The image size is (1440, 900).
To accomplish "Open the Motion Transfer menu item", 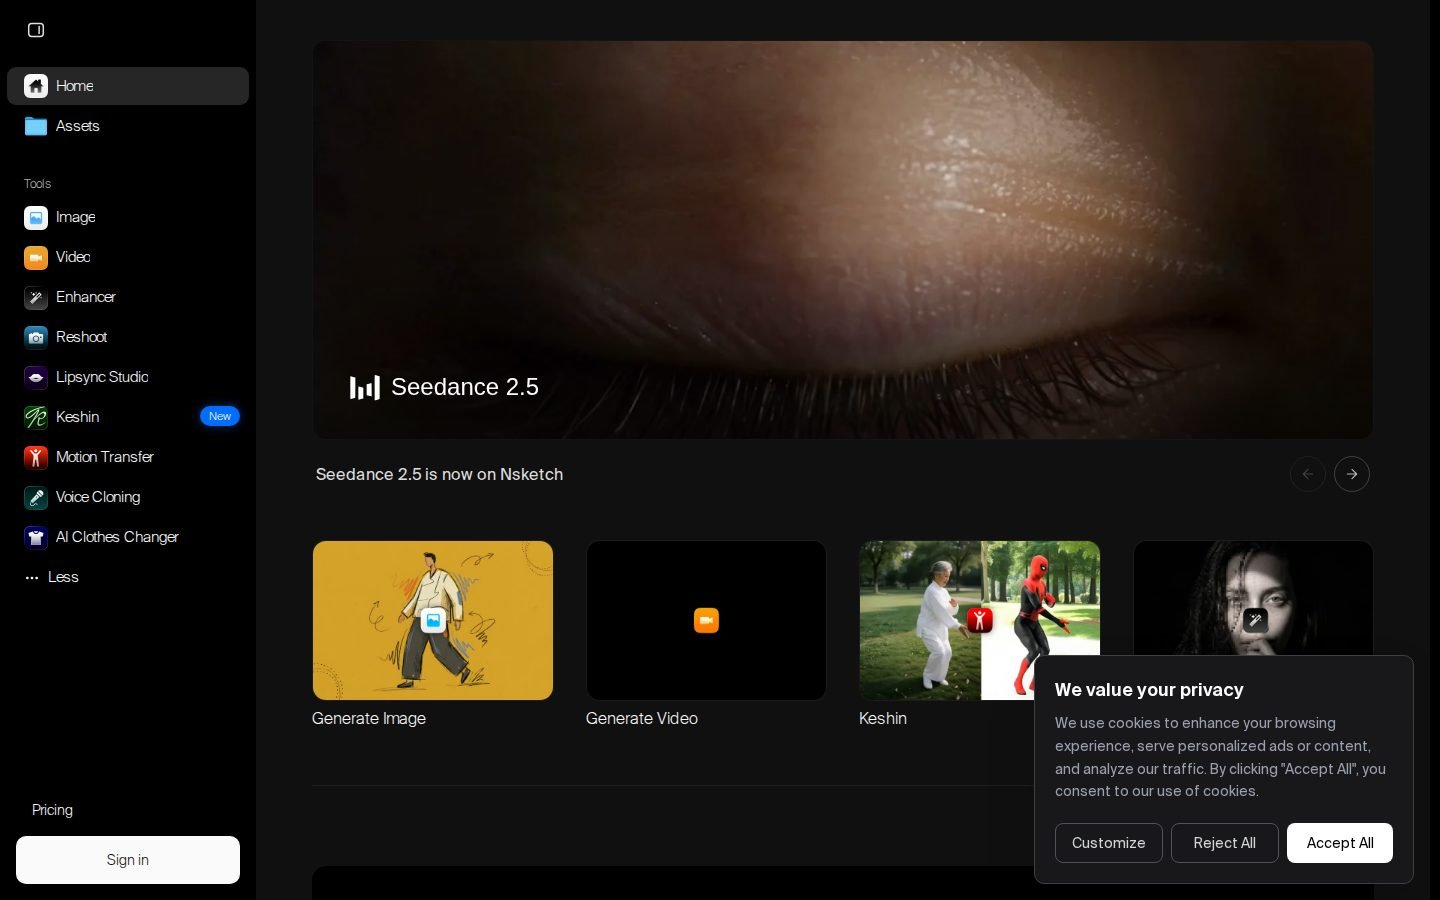I will [x=128, y=457].
